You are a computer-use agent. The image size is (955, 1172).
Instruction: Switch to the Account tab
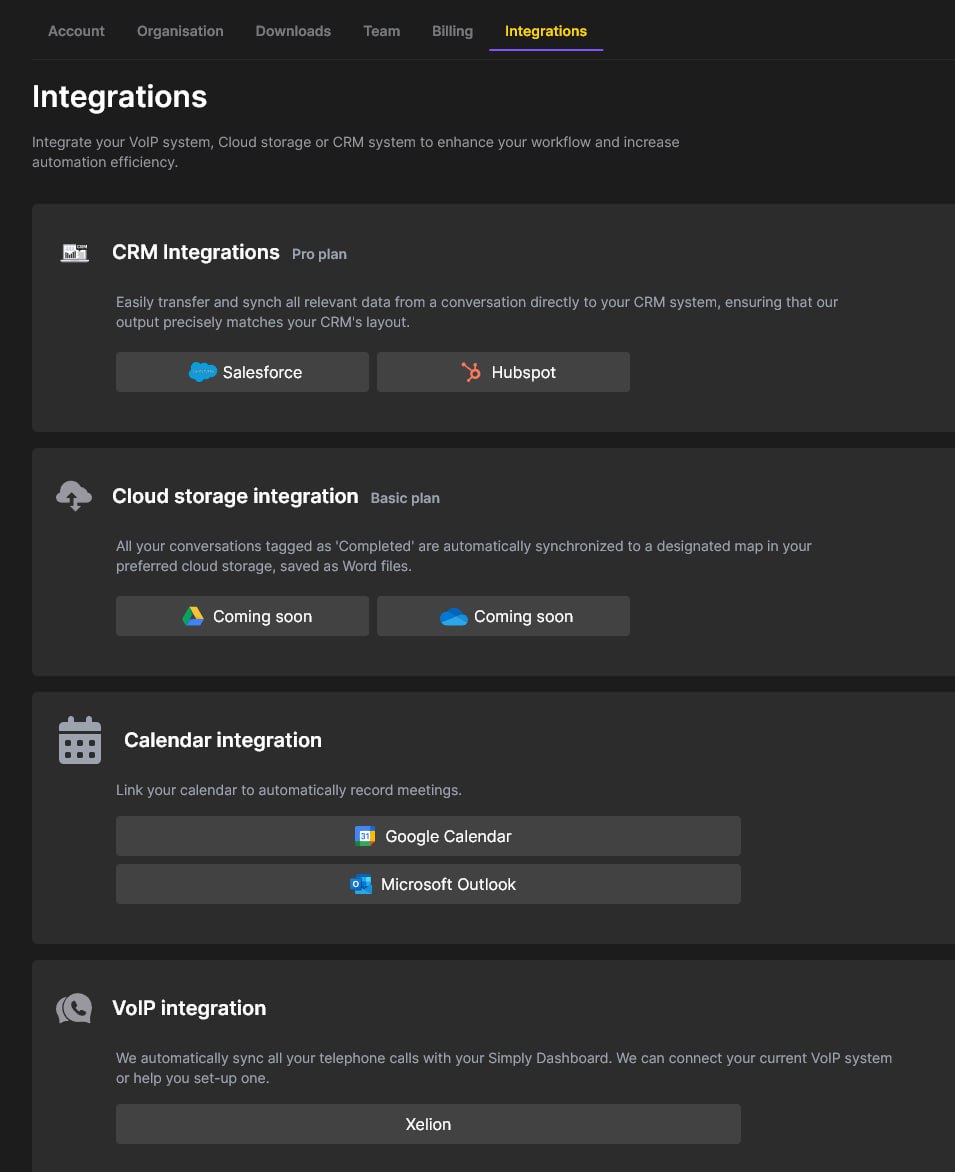[x=76, y=31]
